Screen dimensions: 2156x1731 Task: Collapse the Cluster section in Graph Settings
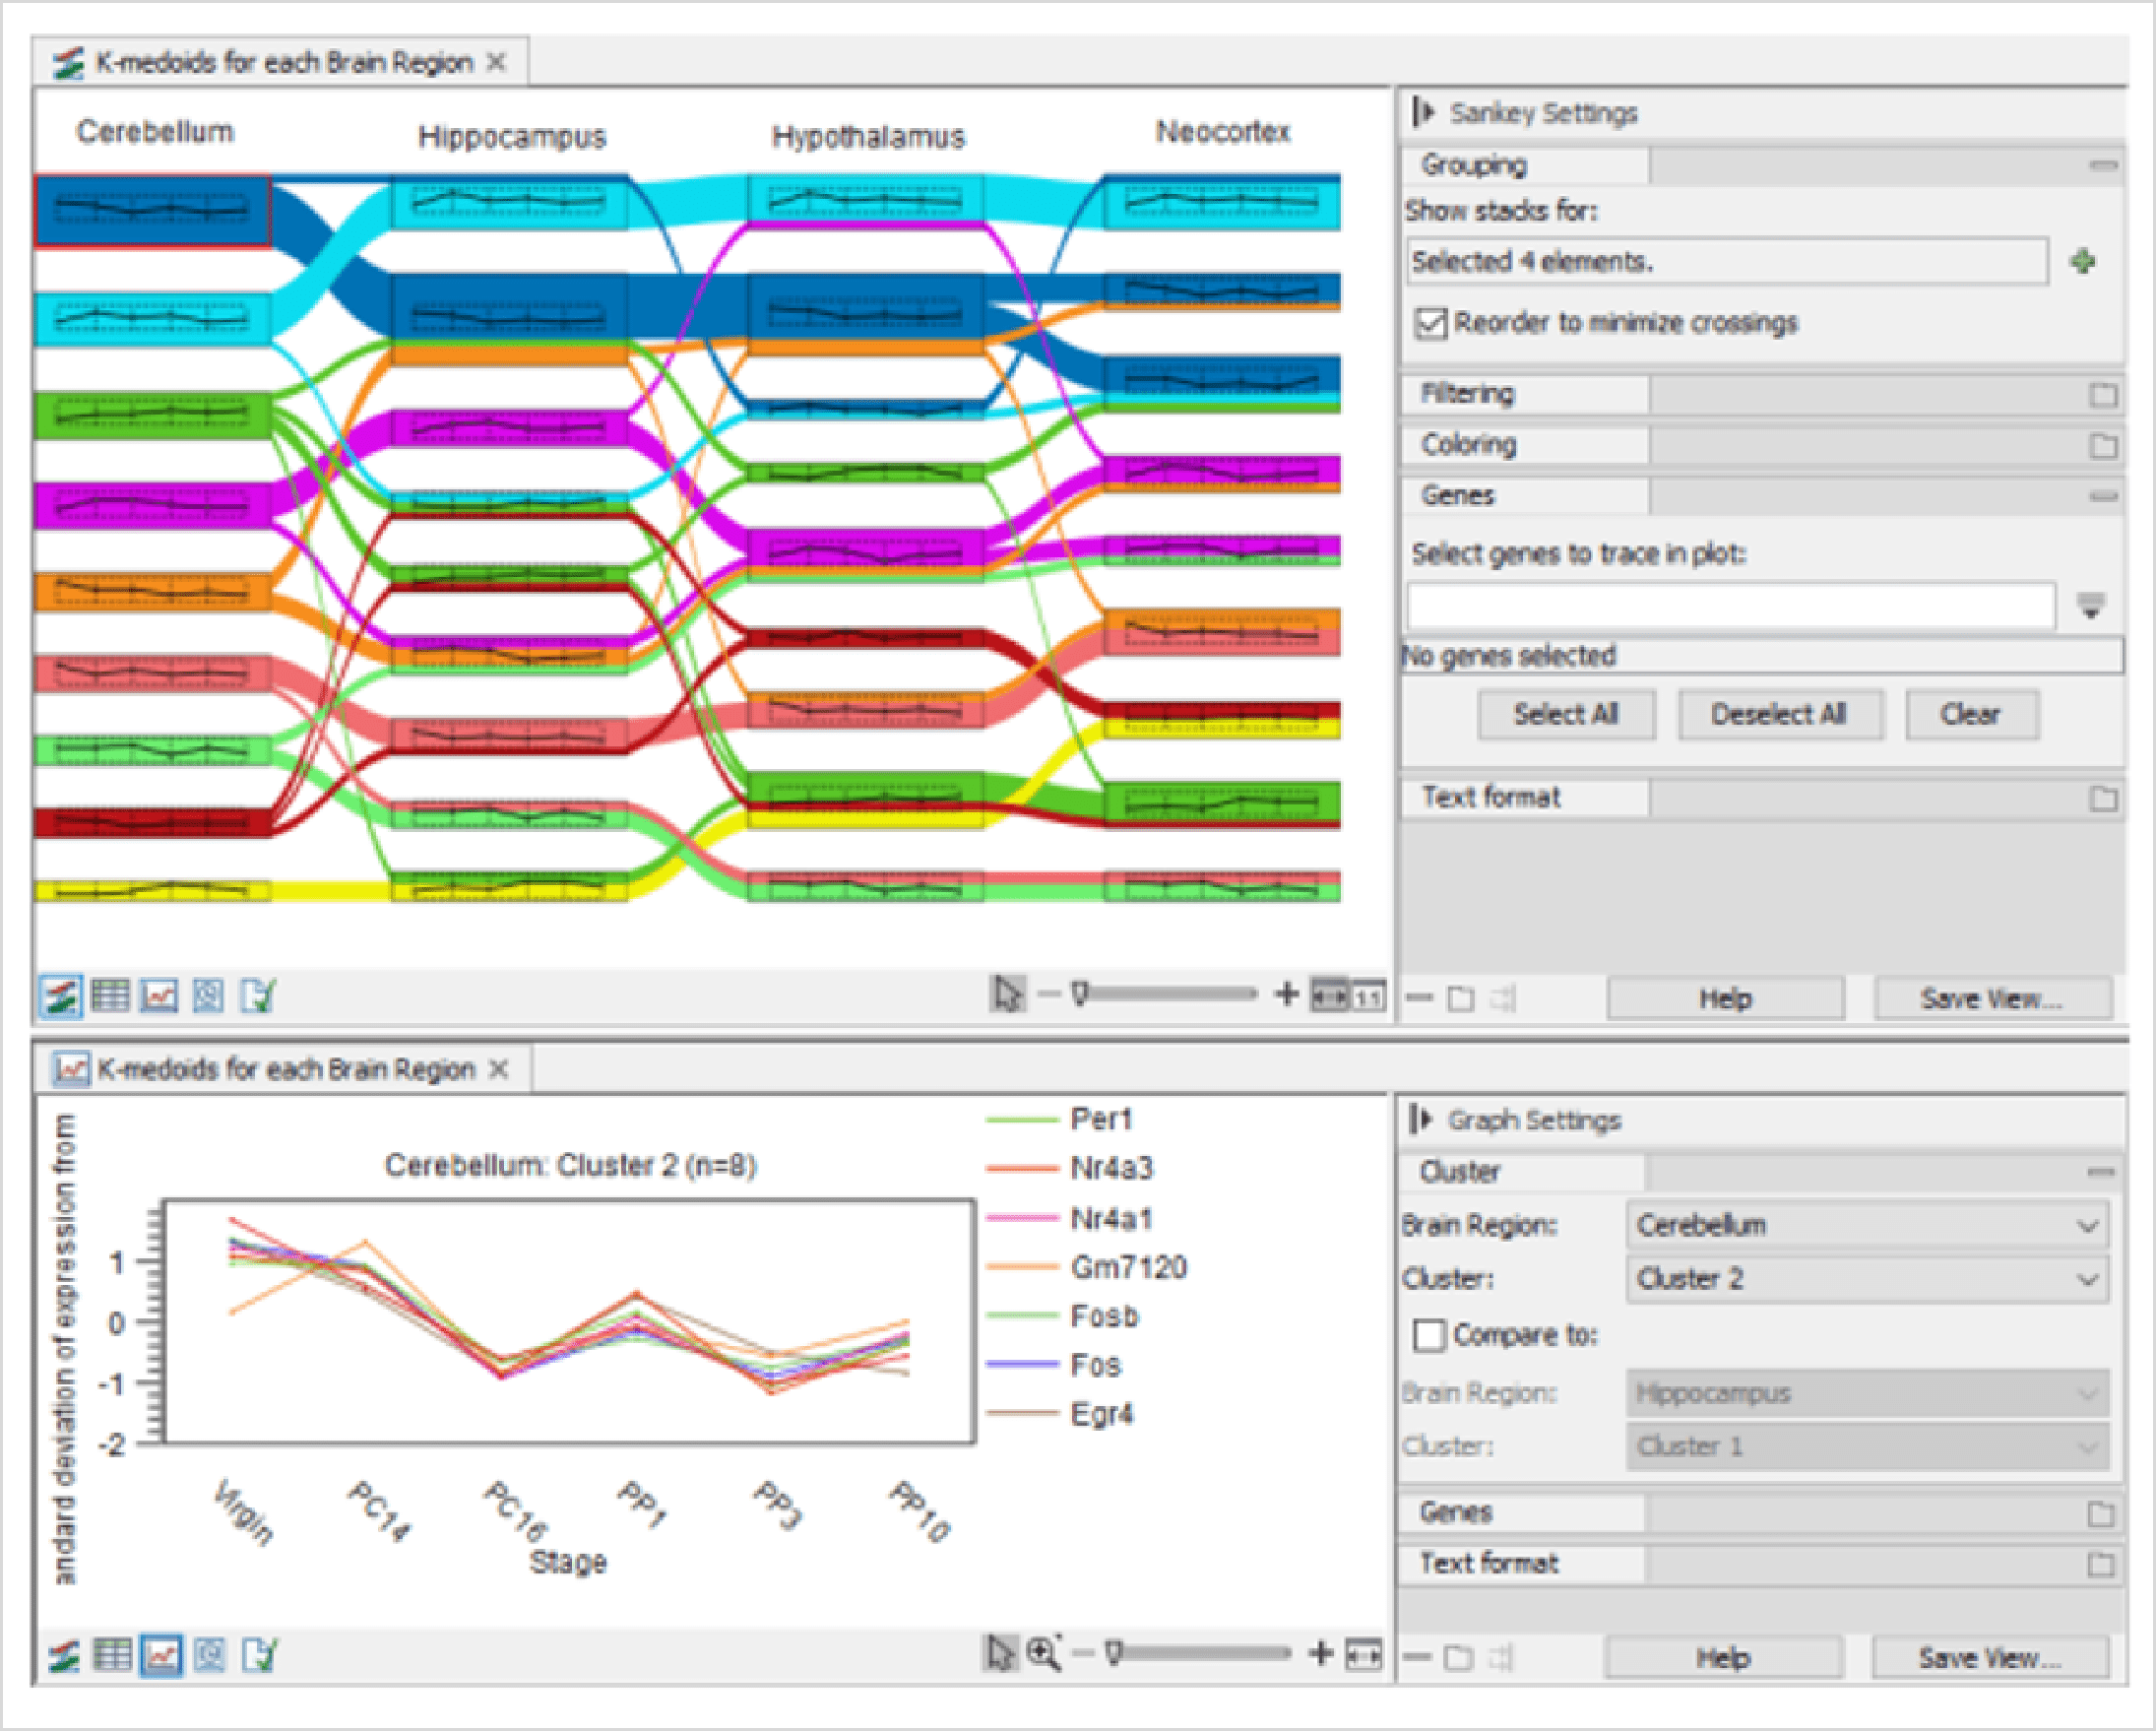(2101, 1171)
